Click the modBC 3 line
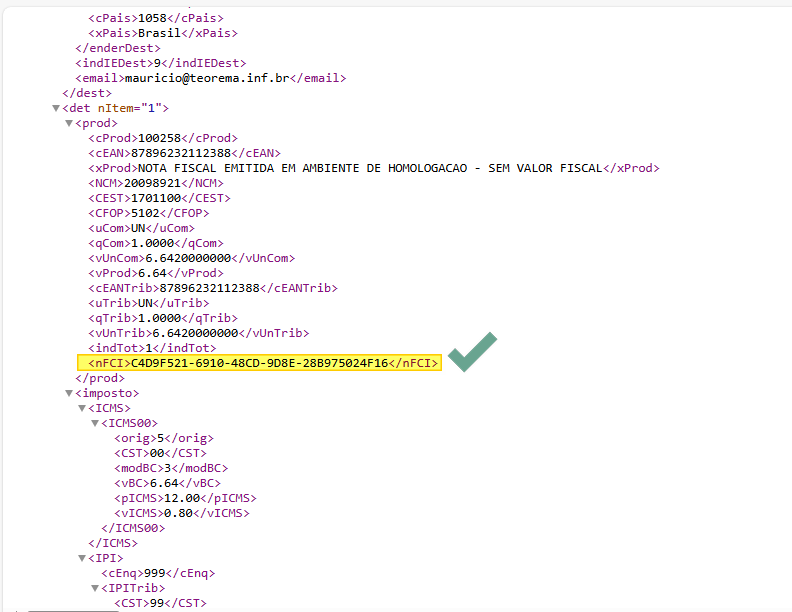Viewport: 792px width, 612px height. coord(171,468)
